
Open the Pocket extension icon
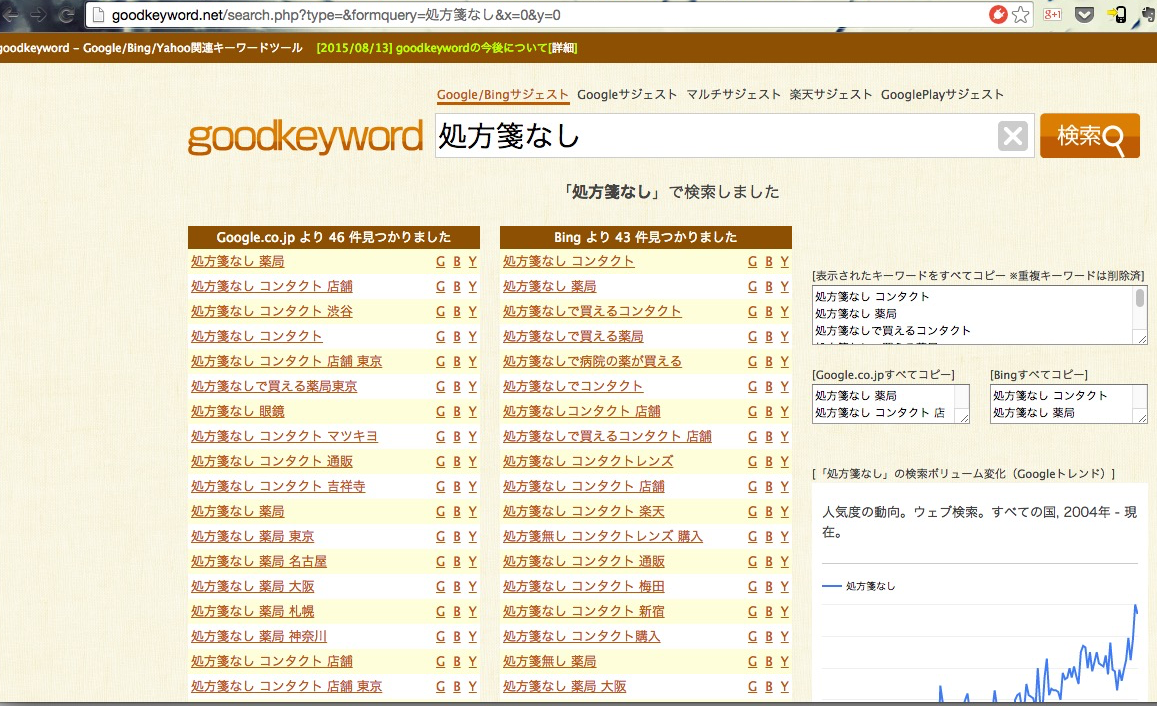[x=1084, y=15]
